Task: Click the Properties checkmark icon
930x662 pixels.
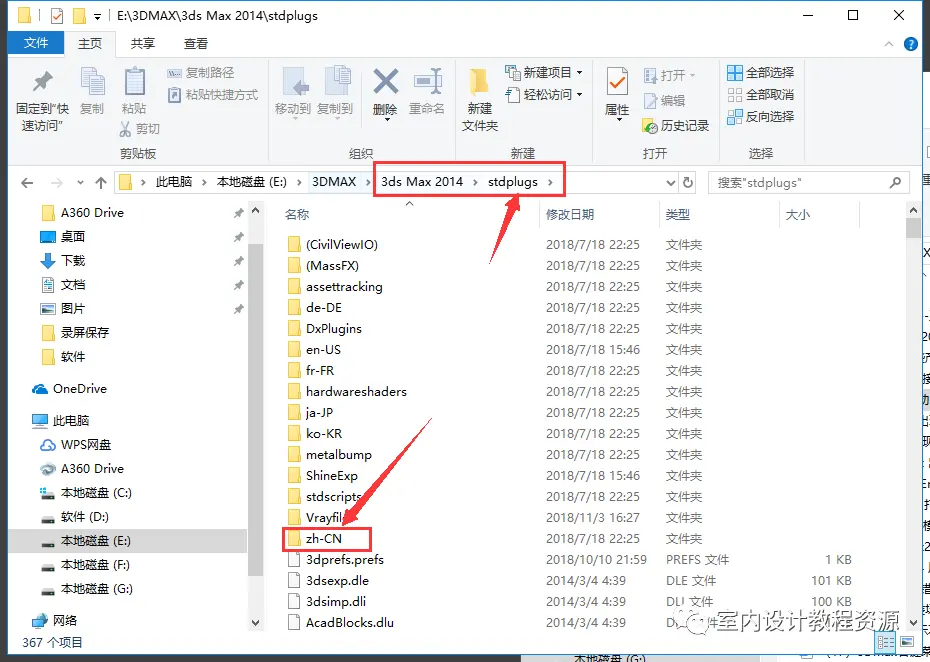Action: click(x=617, y=82)
